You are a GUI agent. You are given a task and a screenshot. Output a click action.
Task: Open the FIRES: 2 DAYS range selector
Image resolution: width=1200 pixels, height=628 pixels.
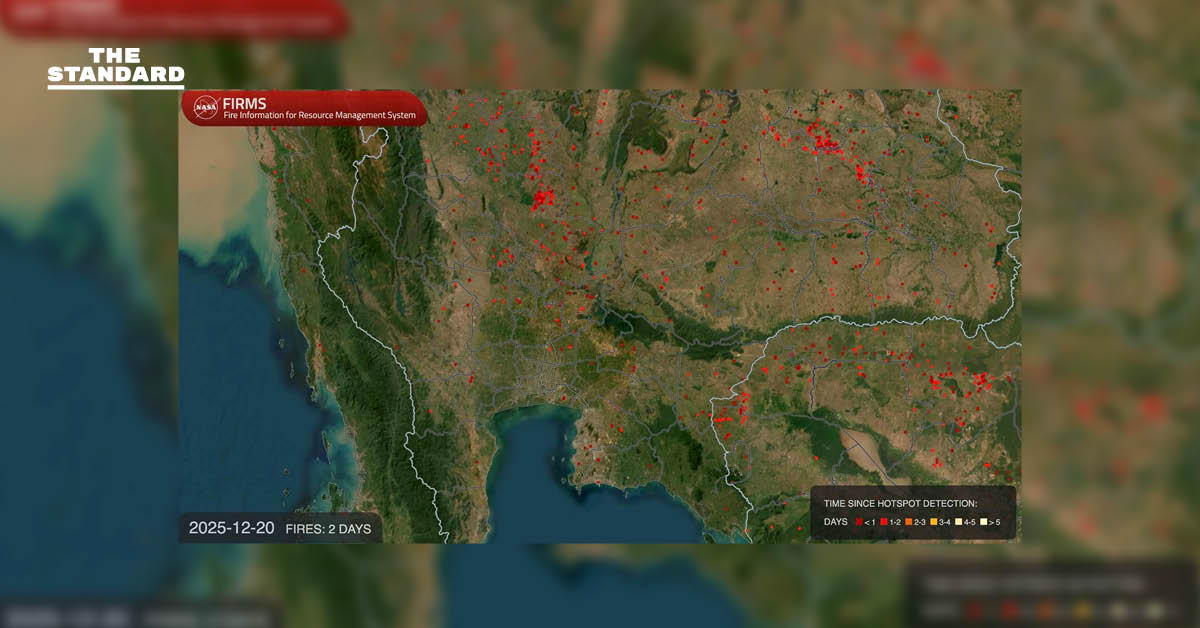point(330,528)
